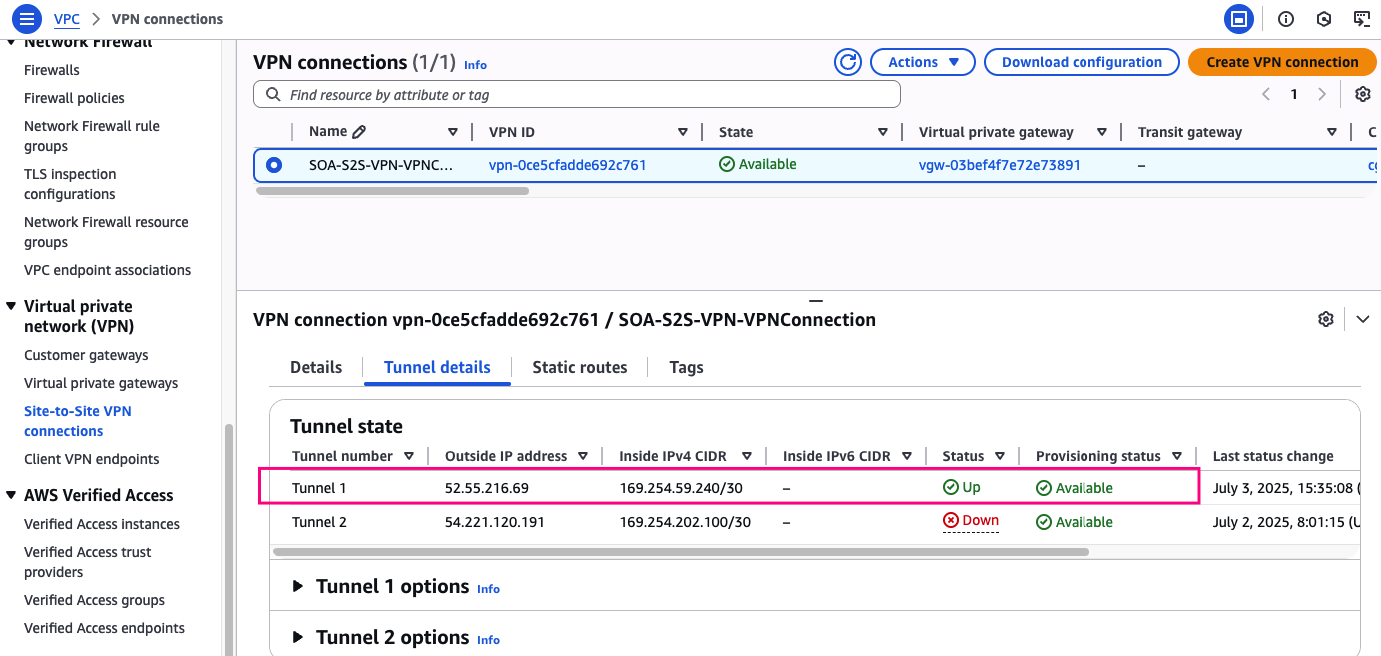Expand the Tunnel 2 options section

(x=298, y=638)
